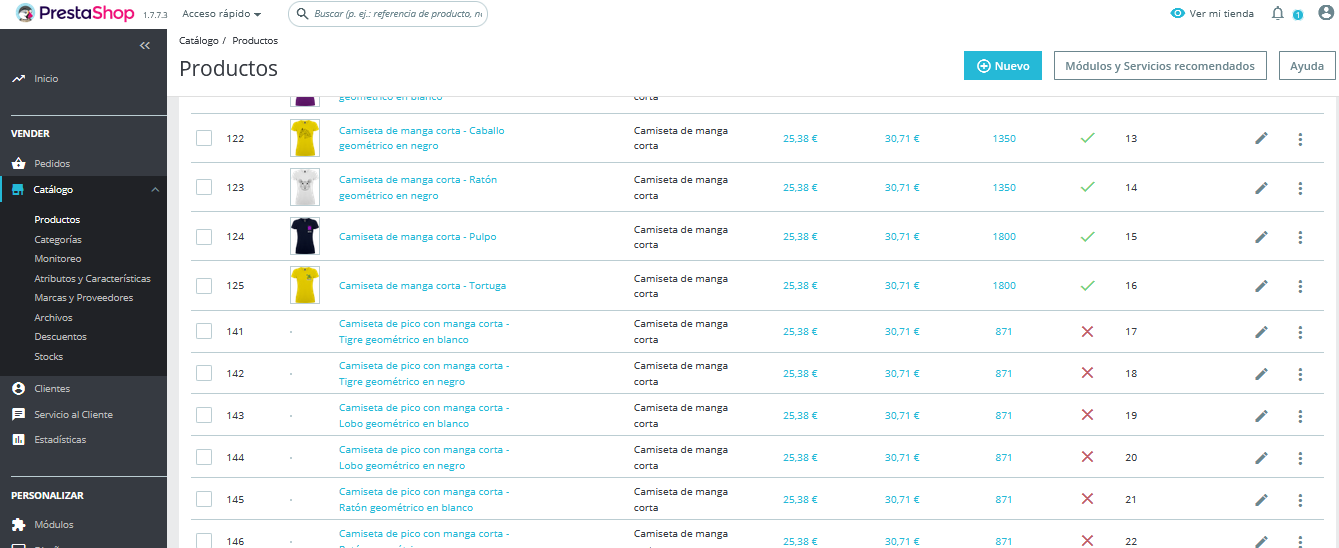The width and height of the screenshot is (1339, 548).
Task: Select checkbox for product 123
Action: (x=204, y=187)
